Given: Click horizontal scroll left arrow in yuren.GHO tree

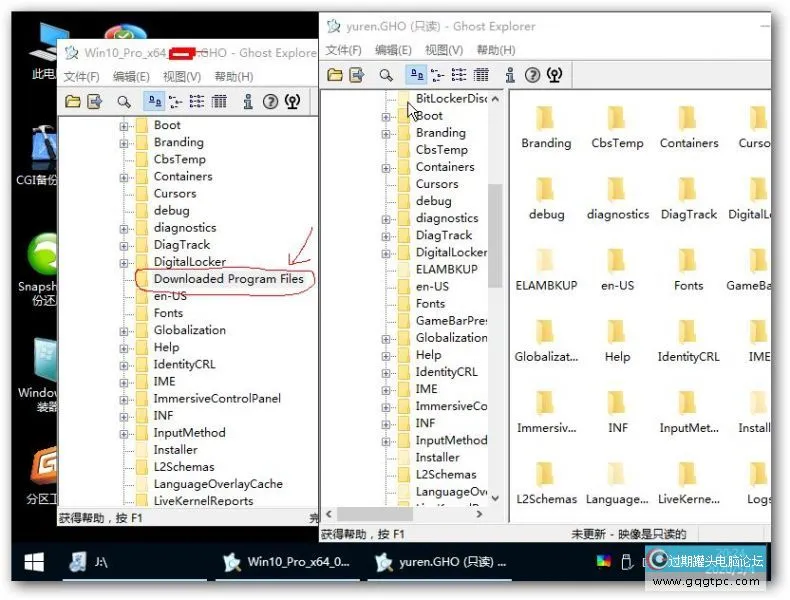Looking at the screenshot, I should tap(329, 514).
